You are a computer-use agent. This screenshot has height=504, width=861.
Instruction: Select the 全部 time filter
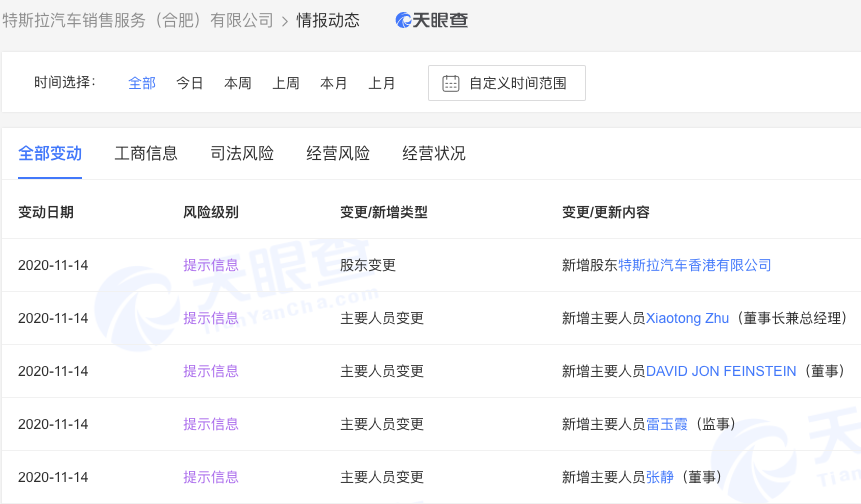tap(142, 83)
